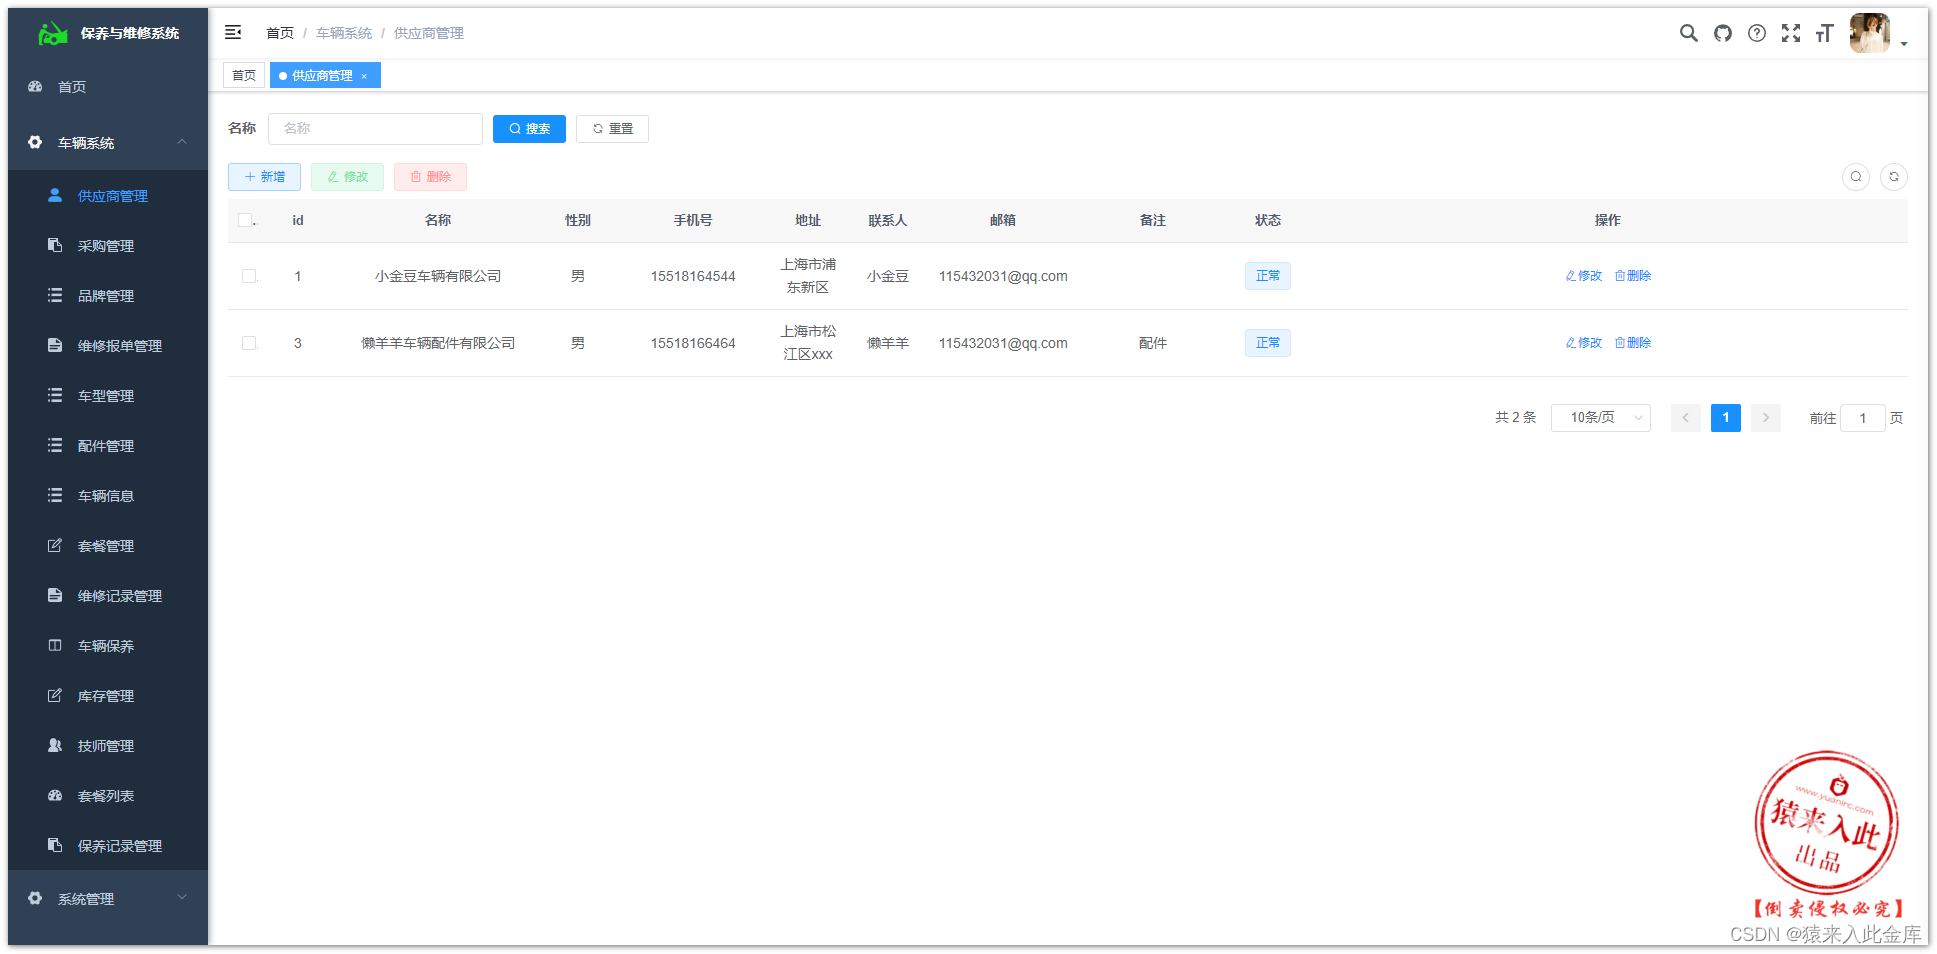Click the red 删除 toolbar button
Image resolution: width=1937 pixels, height=954 pixels.
(x=430, y=177)
